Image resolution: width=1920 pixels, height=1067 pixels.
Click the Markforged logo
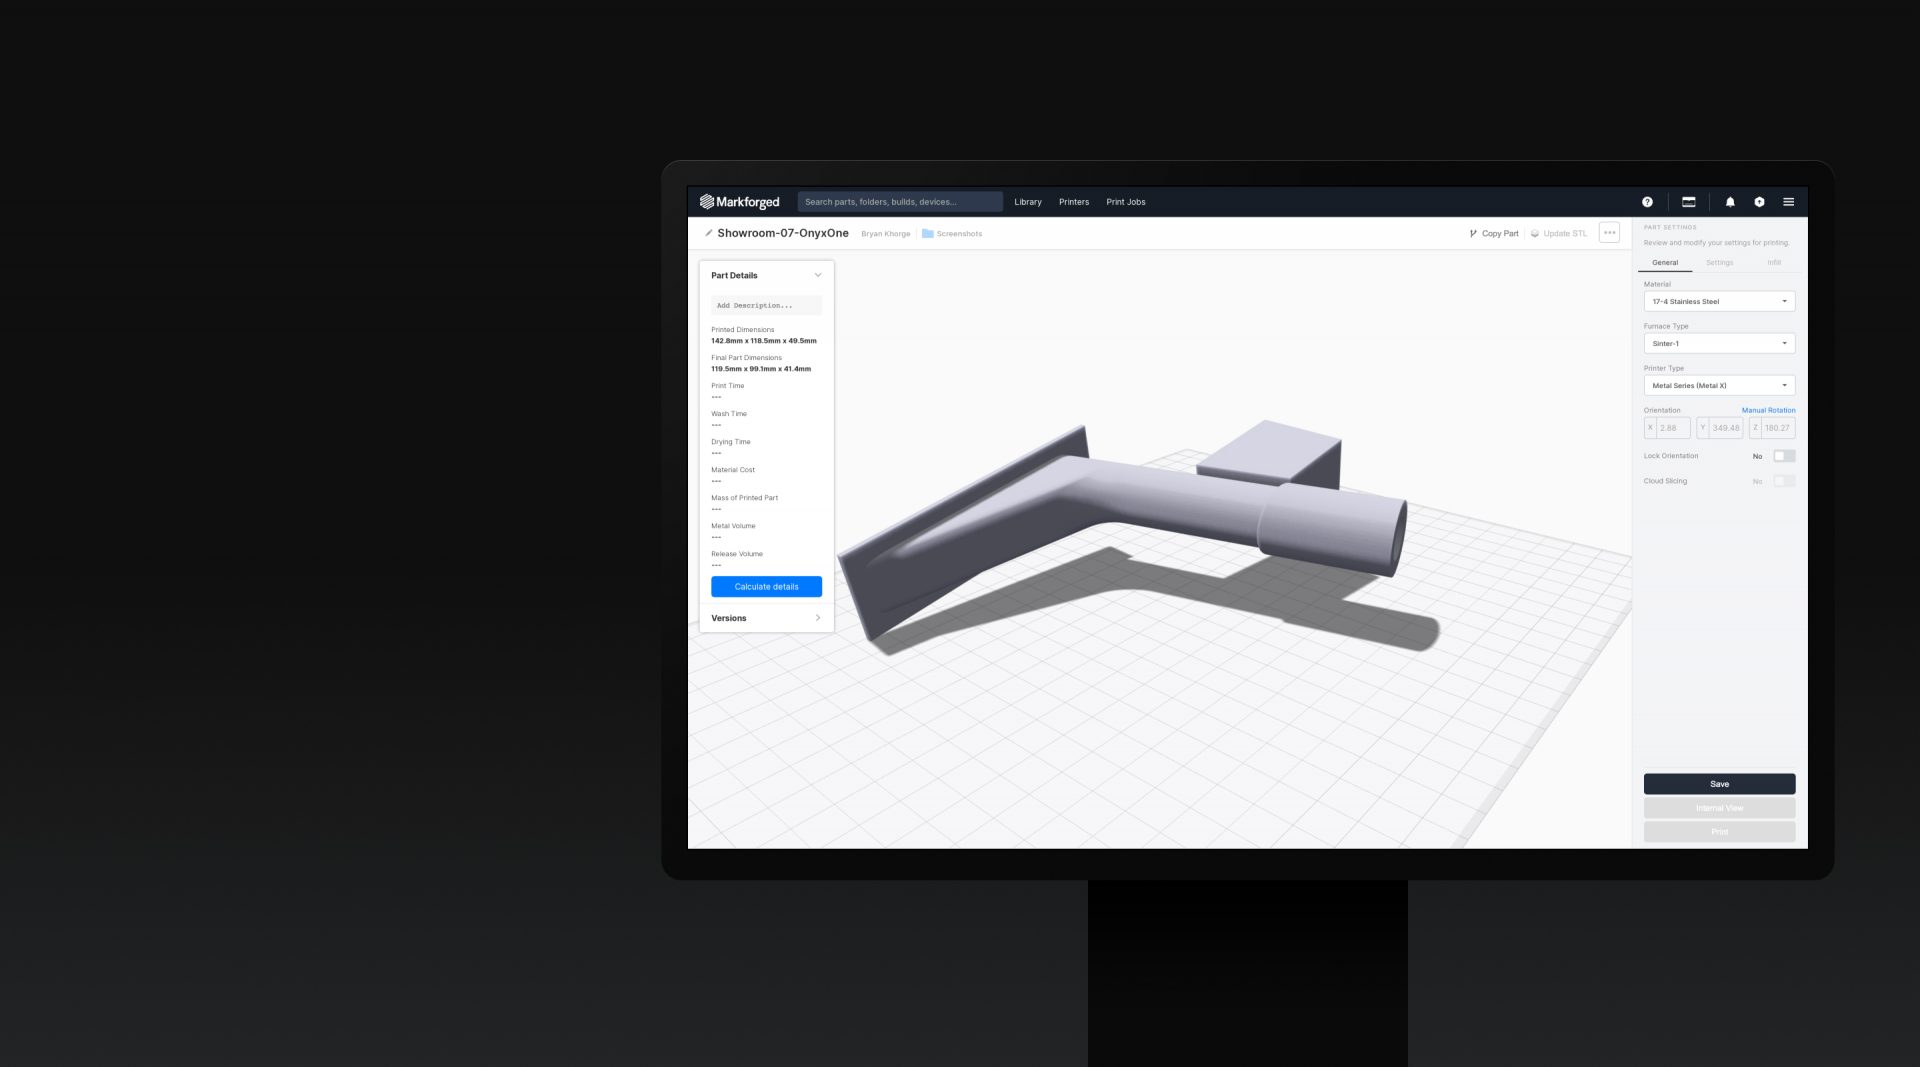[x=739, y=202]
